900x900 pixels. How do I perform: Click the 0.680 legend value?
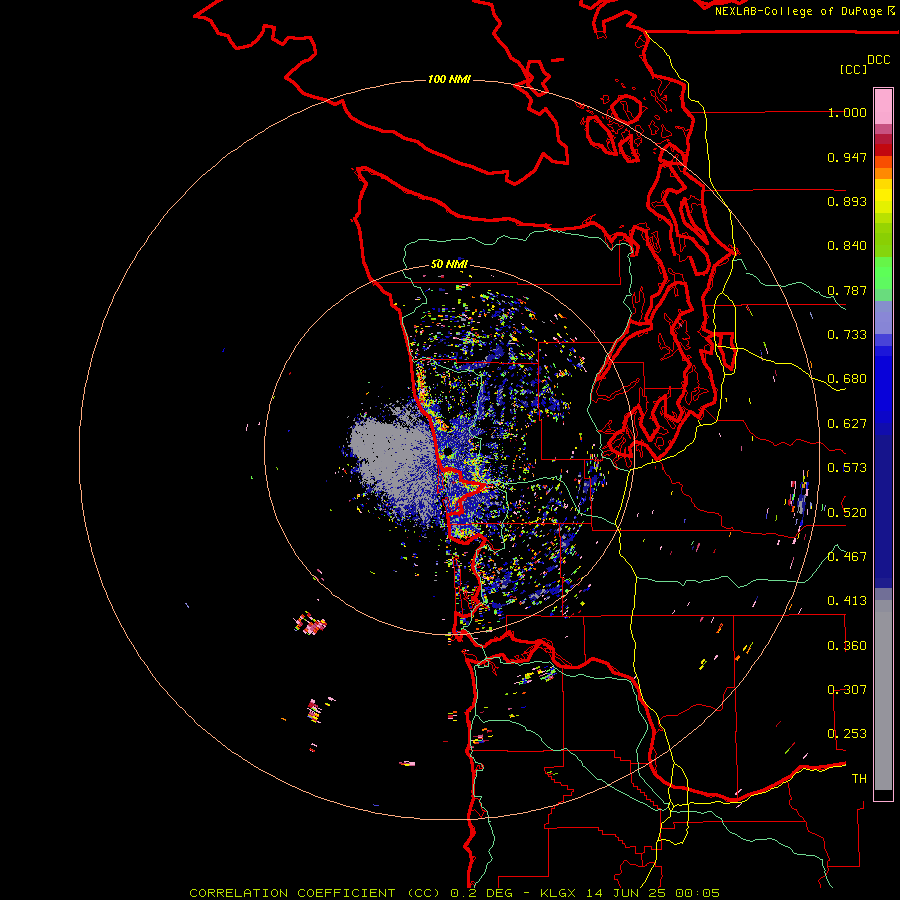pyautogui.click(x=847, y=379)
